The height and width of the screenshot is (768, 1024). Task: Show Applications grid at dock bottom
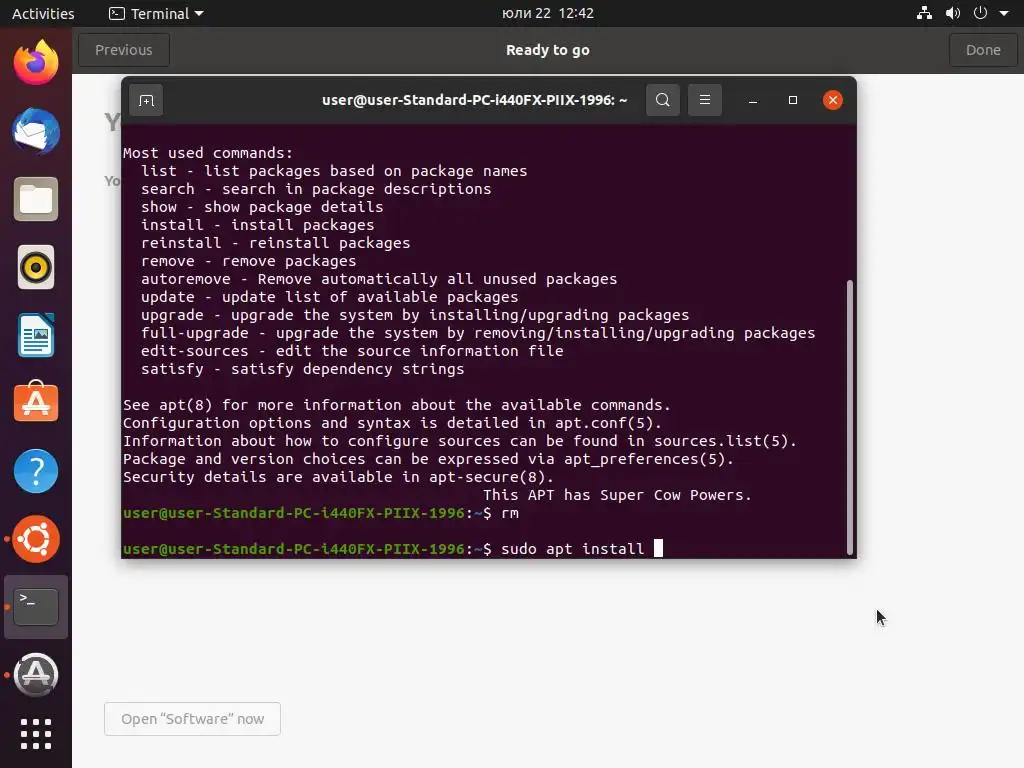[36, 734]
